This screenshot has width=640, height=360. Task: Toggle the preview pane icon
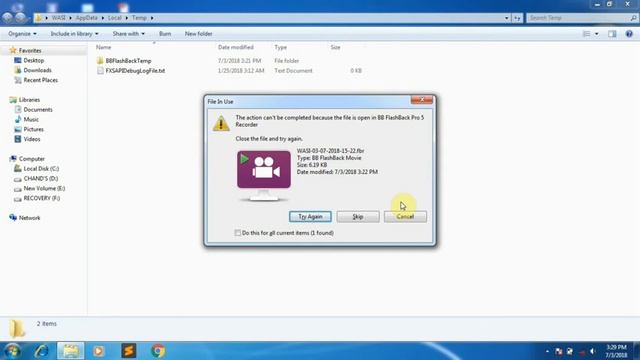[x=612, y=34]
